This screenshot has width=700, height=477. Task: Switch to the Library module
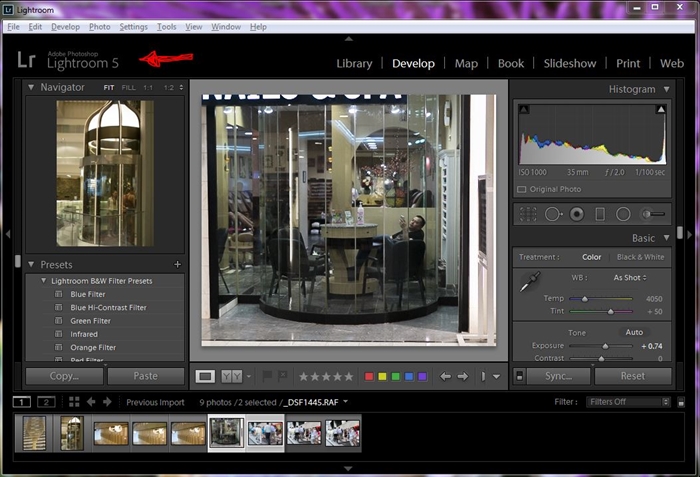(x=354, y=63)
